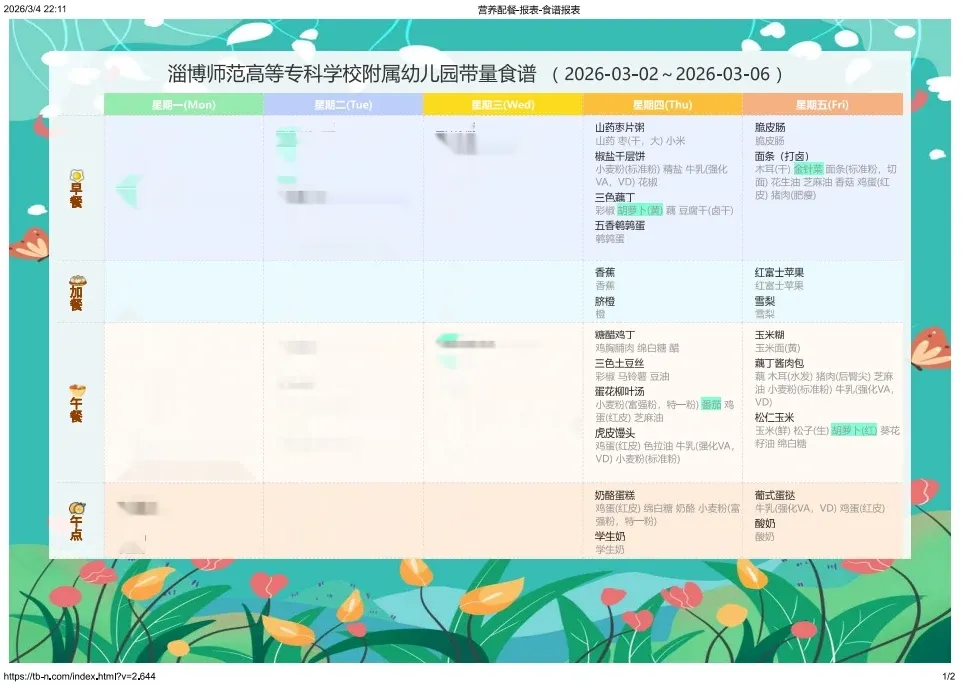Click the highlighted 胡萝卜(黄) ingredient tag
The height and width of the screenshot is (684, 963).
pyautogui.click(x=640, y=211)
